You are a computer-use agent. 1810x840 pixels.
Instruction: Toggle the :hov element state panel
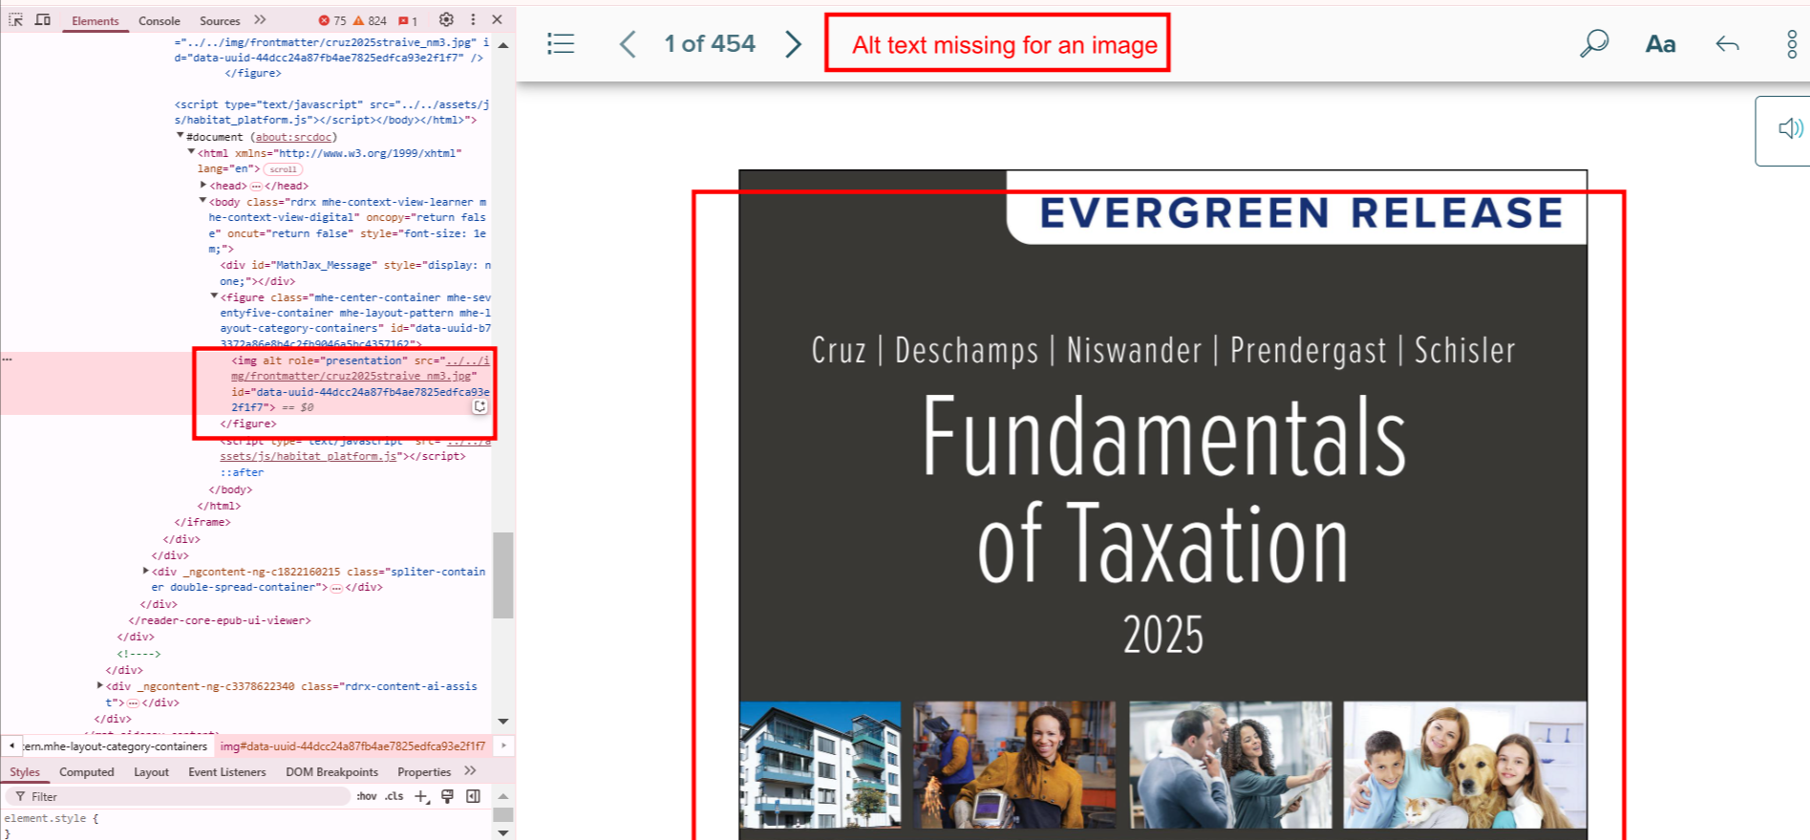[367, 797]
